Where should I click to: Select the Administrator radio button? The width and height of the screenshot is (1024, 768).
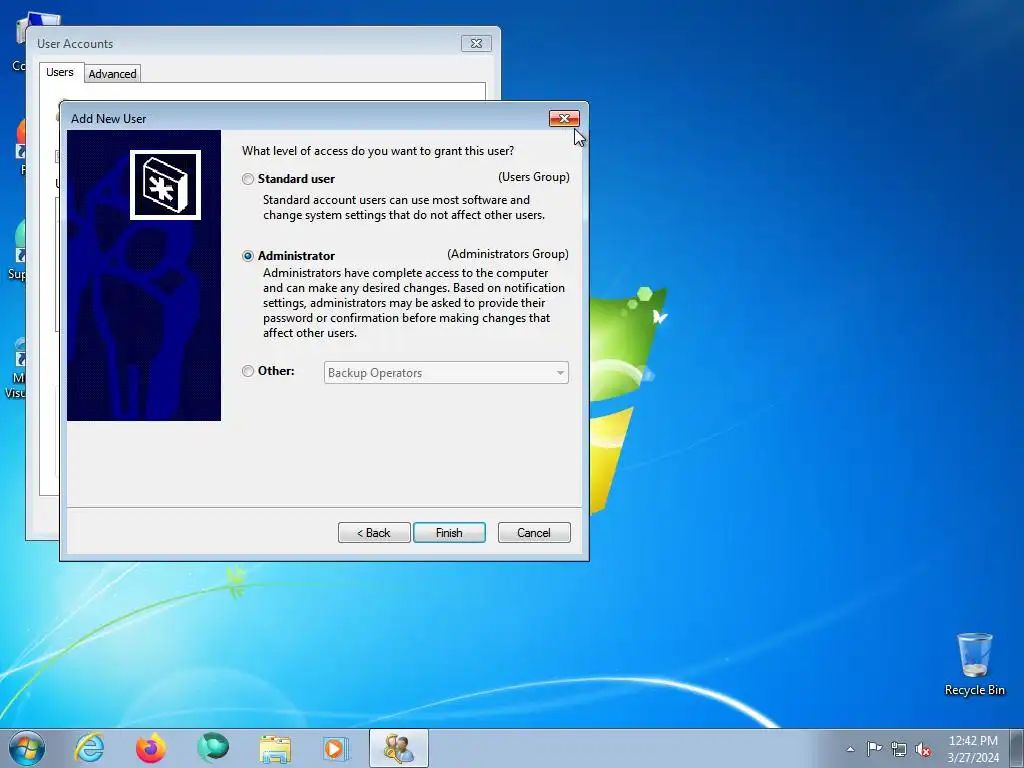tap(248, 256)
